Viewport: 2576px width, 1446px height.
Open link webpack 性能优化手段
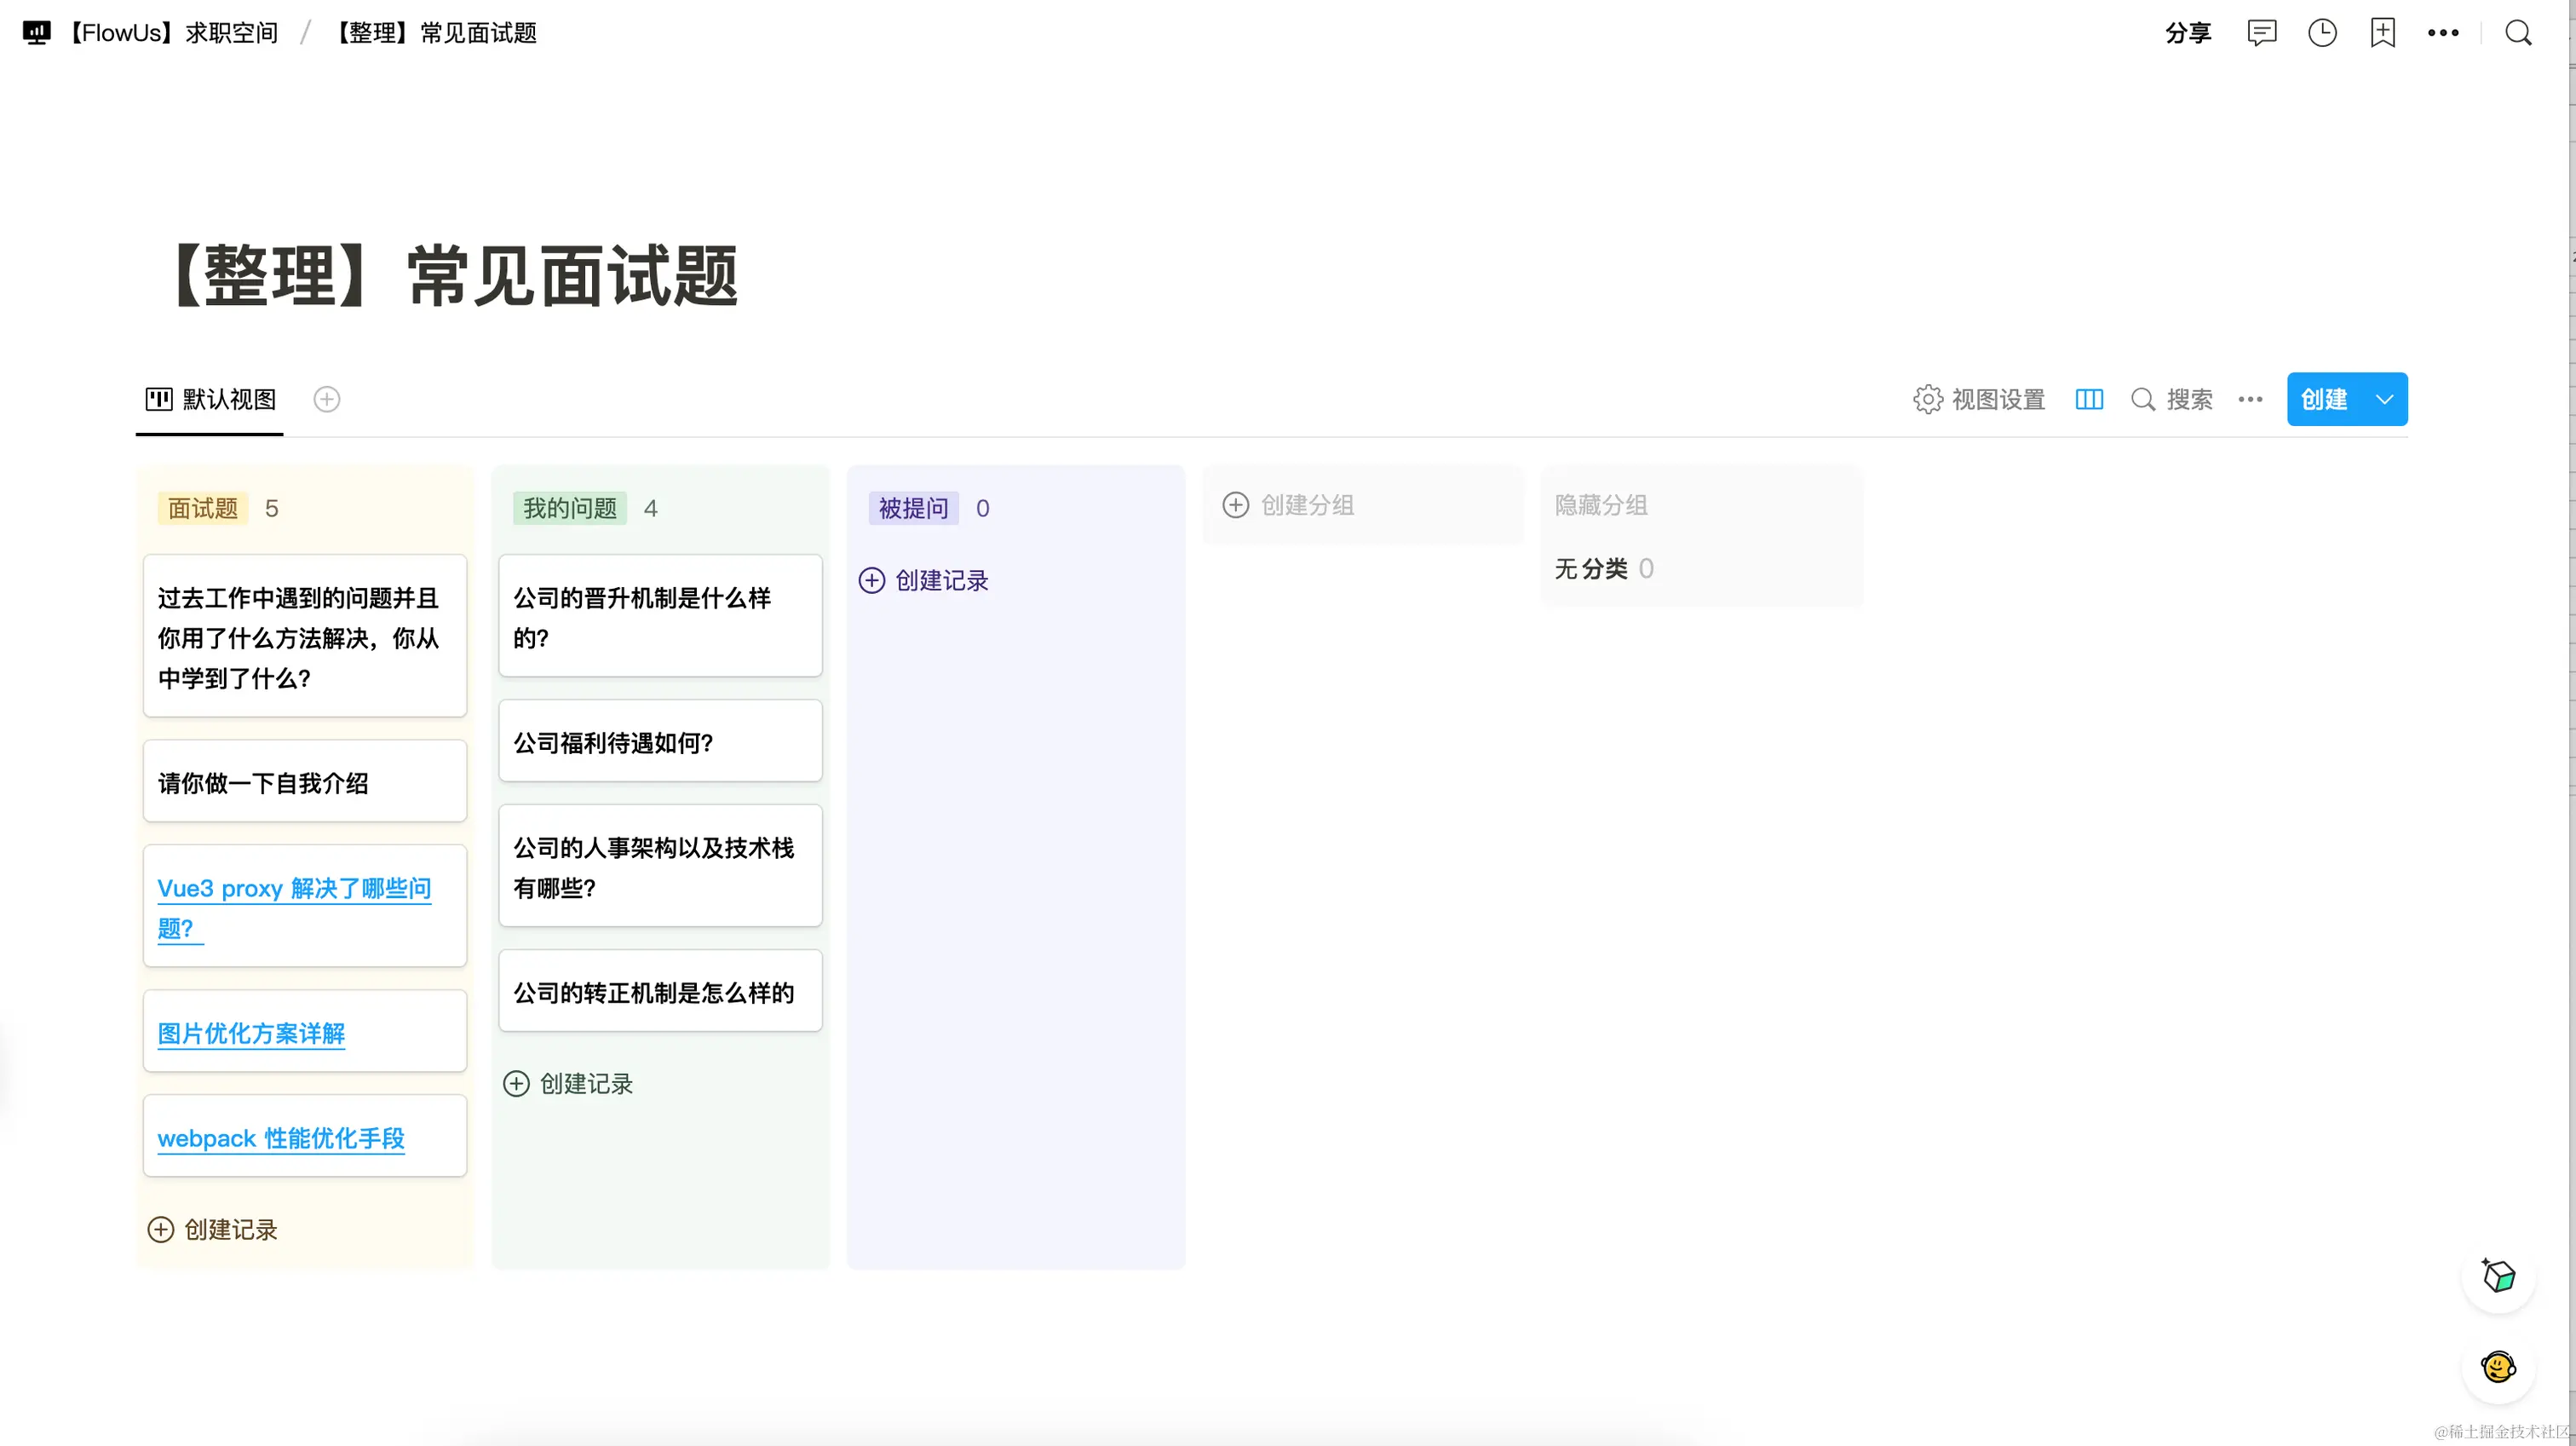(x=281, y=1138)
